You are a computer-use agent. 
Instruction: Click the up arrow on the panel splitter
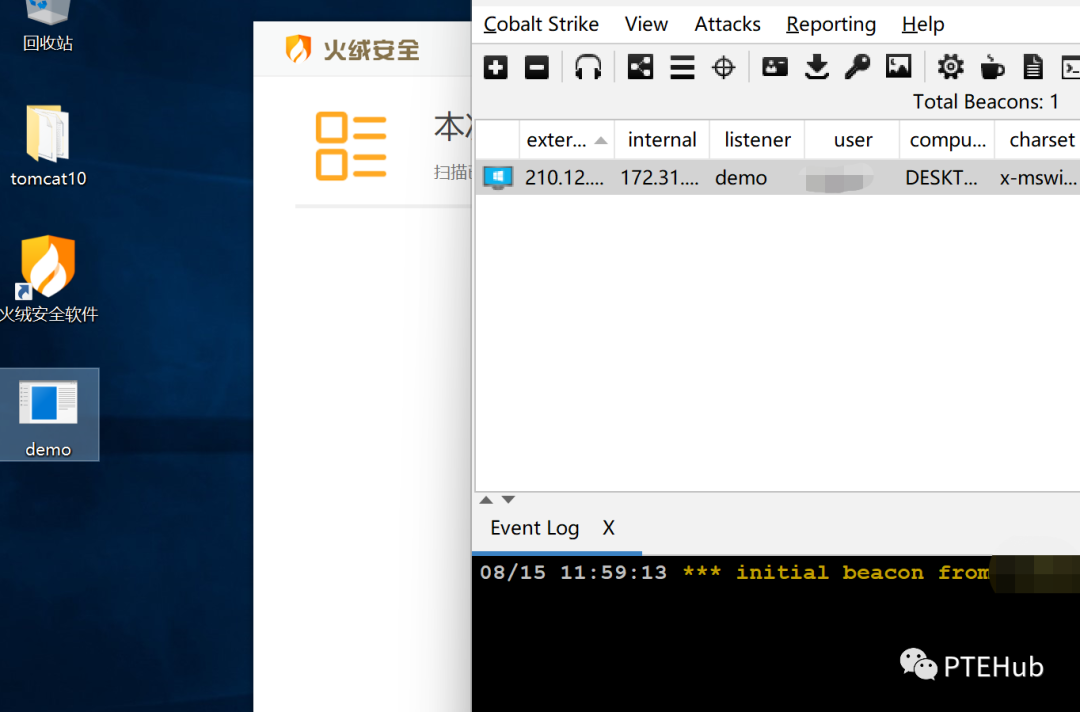coord(486,500)
